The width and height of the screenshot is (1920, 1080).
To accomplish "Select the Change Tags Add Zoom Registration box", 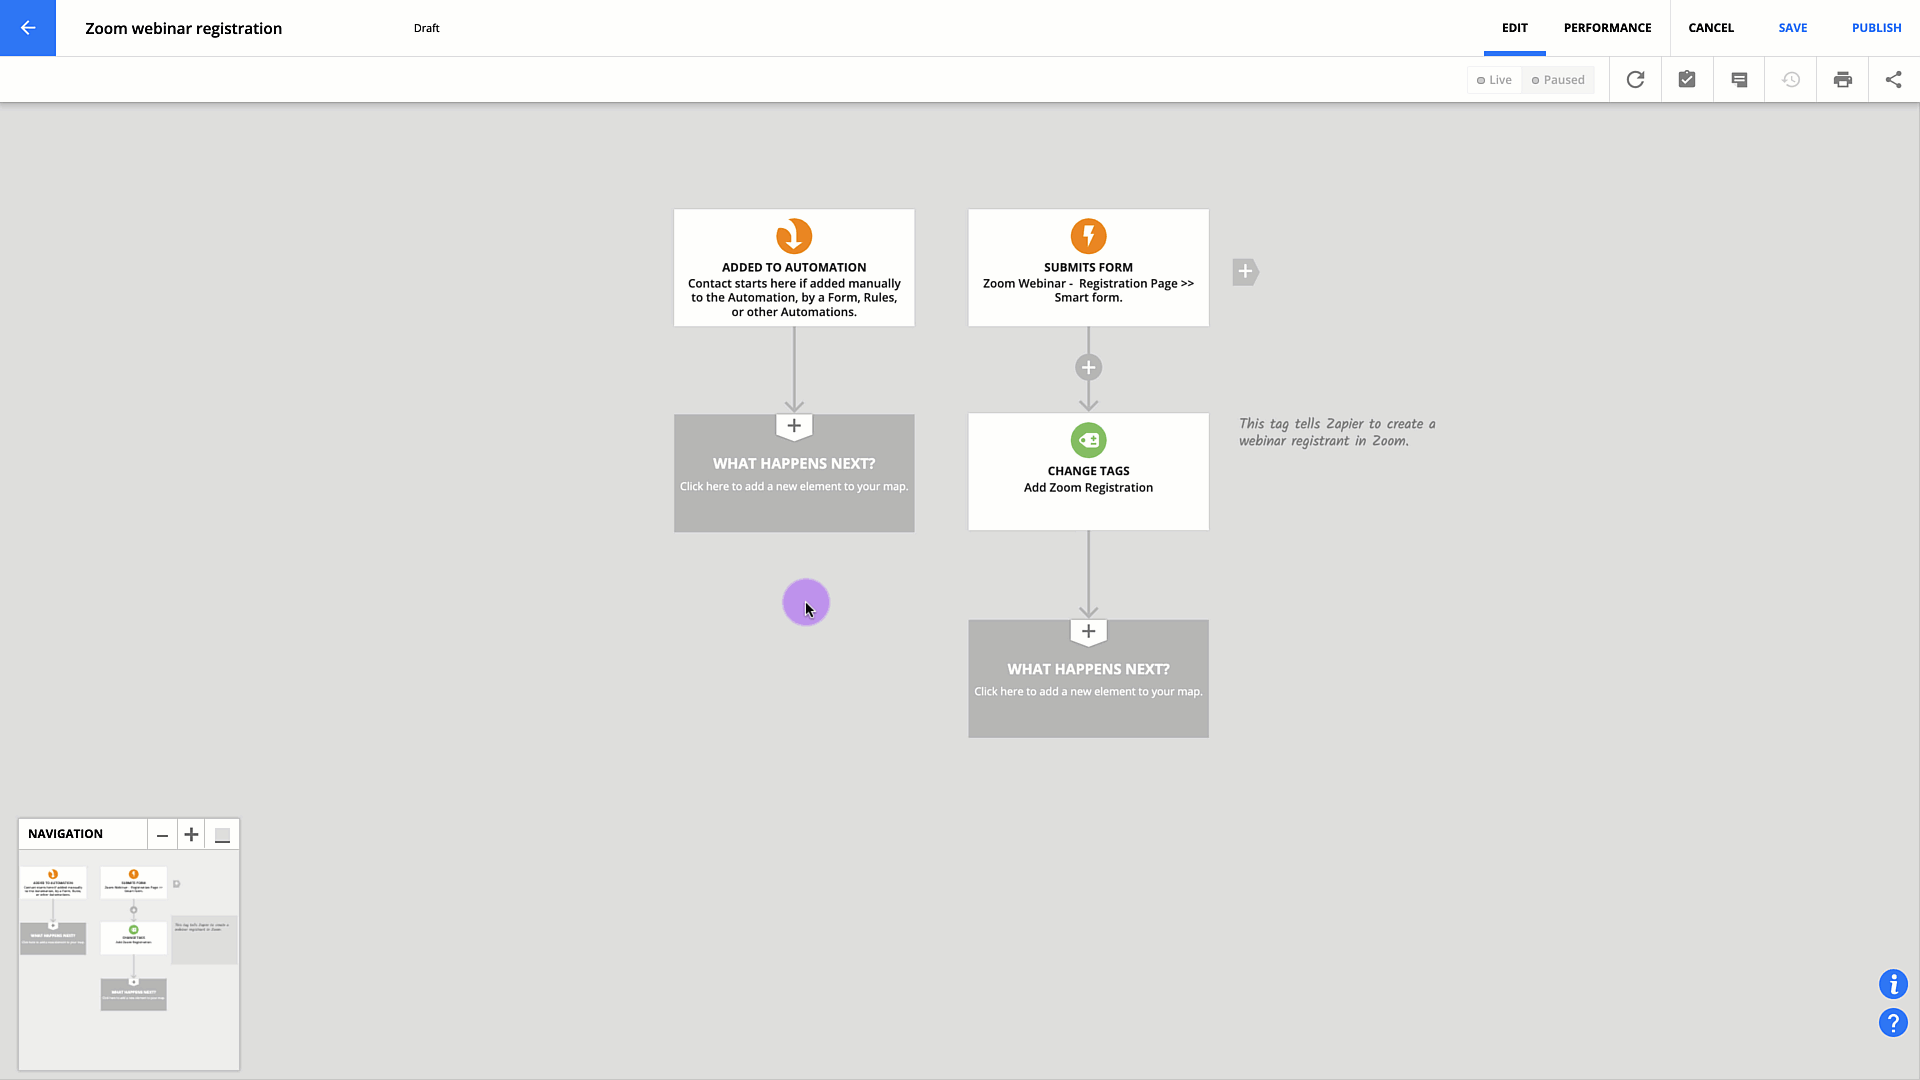I will tap(1088, 471).
